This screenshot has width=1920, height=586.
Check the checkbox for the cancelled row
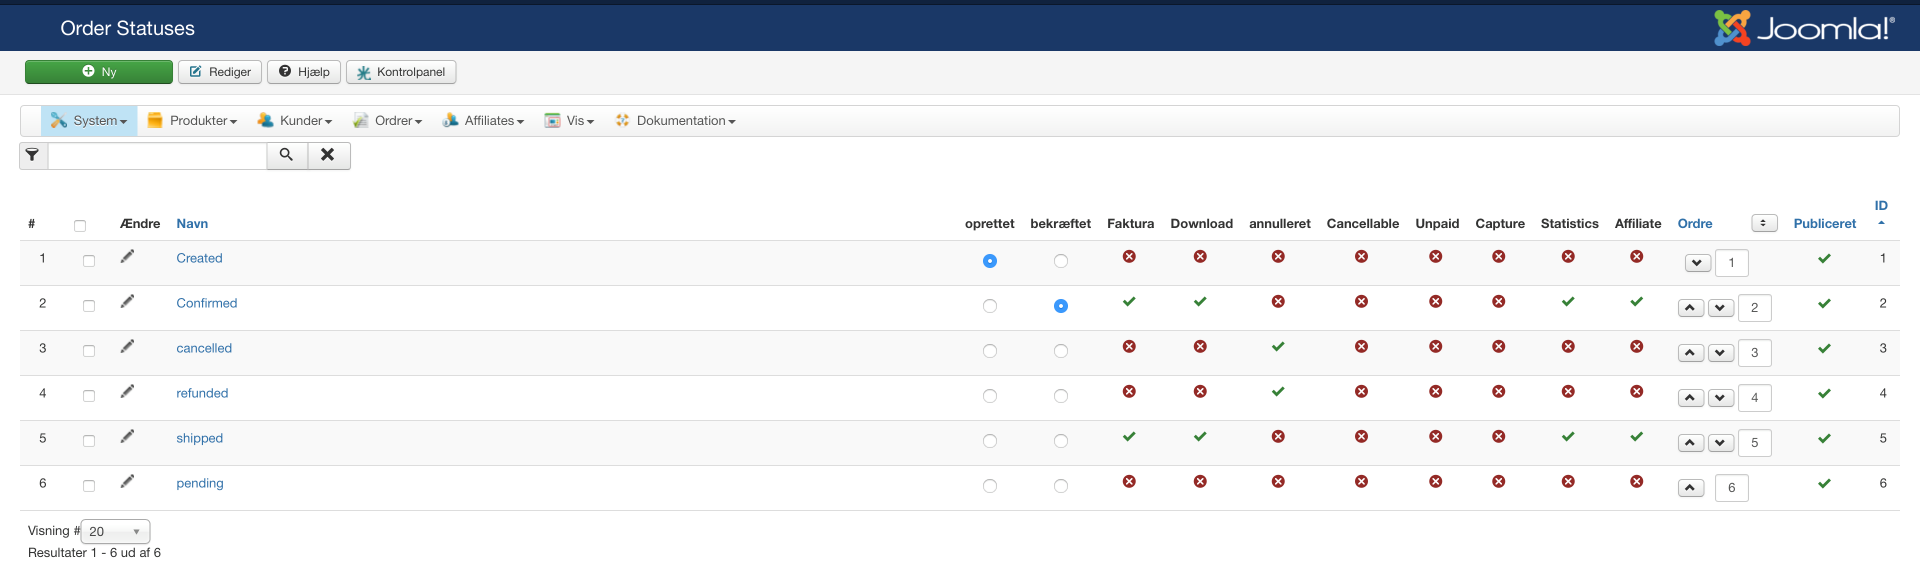coord(89,351)
